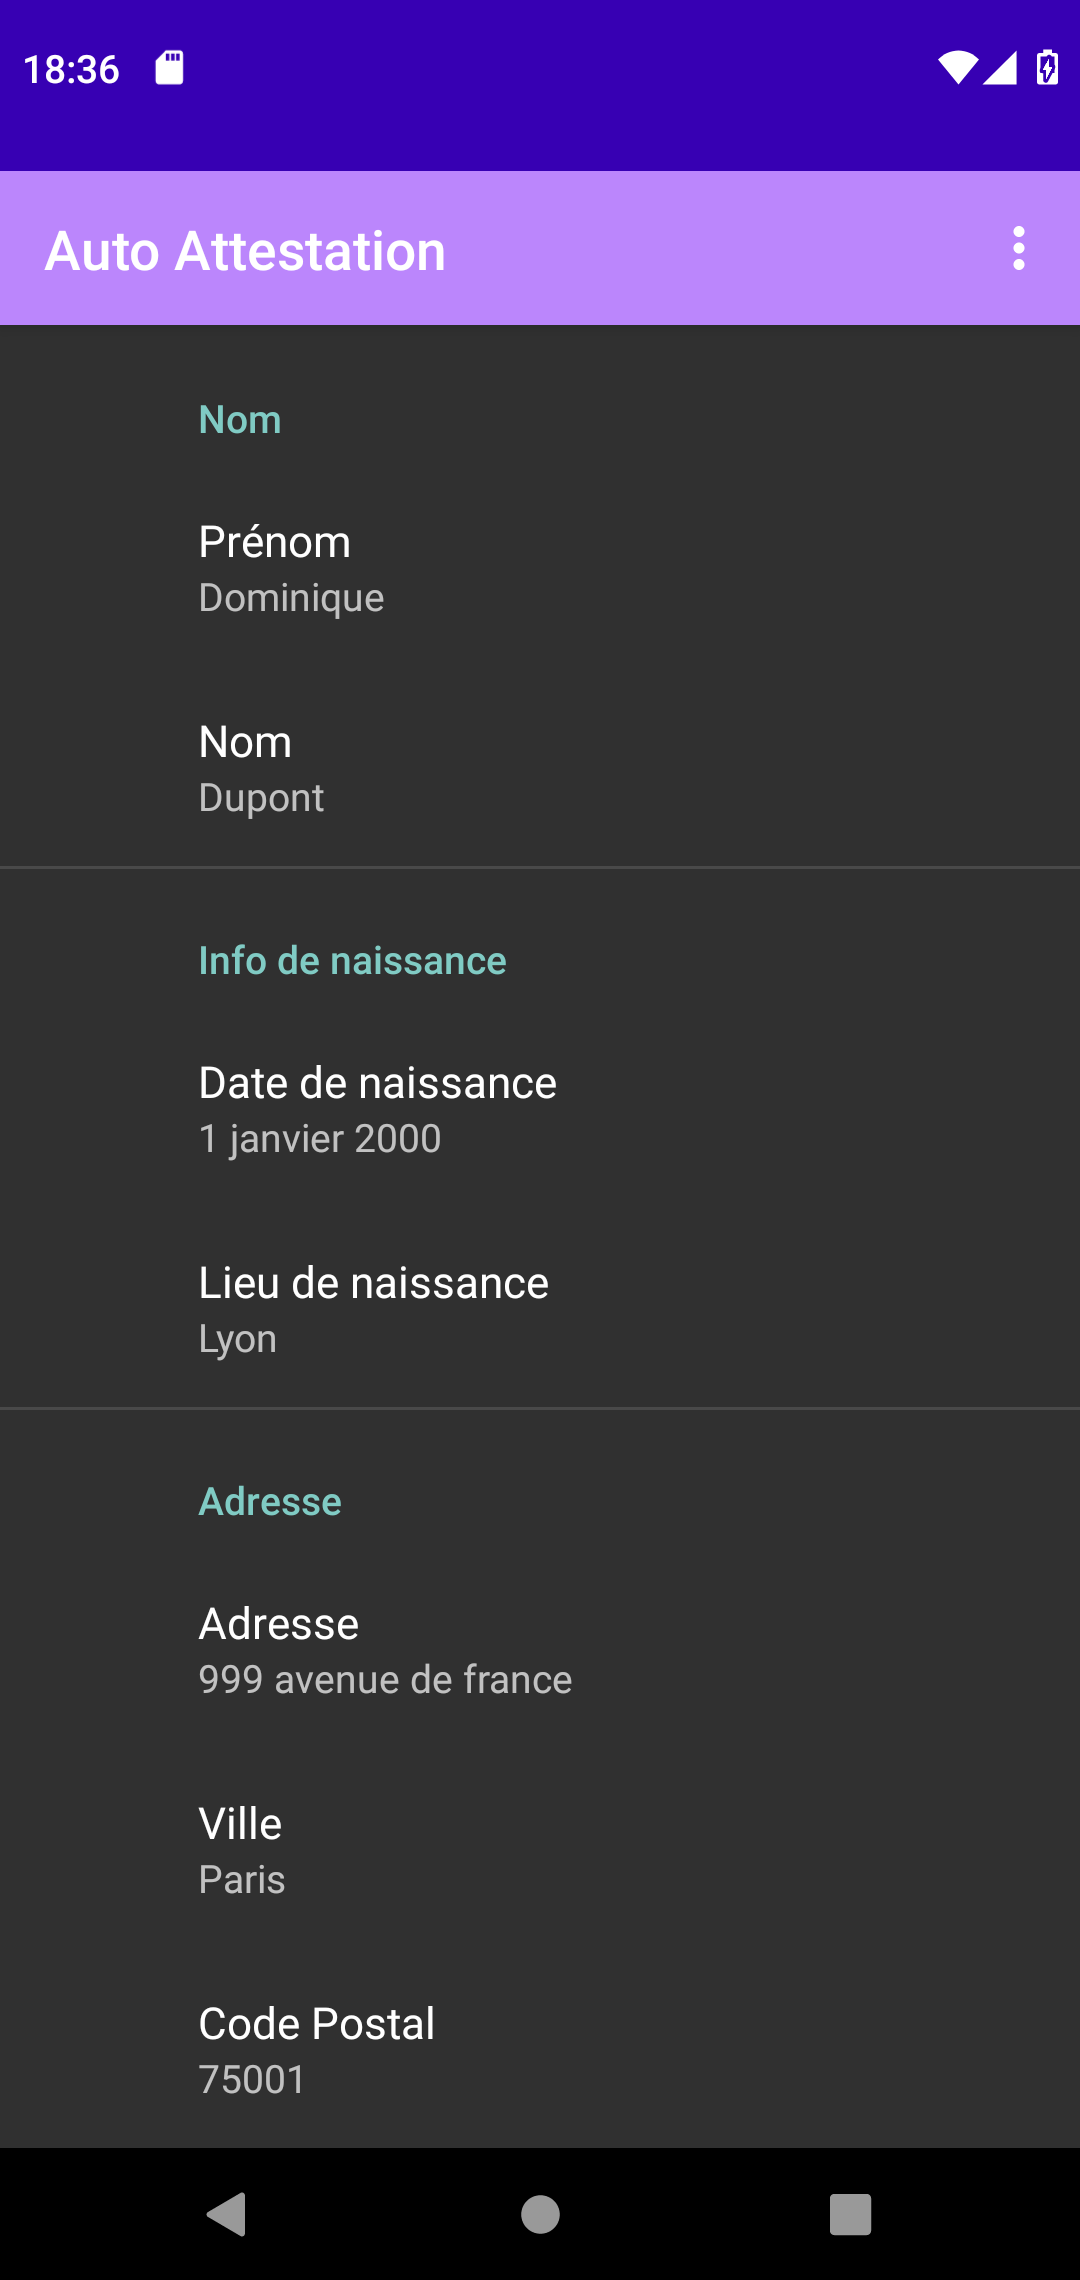Change the Ville setting Paris

(x=540, y=1850)
